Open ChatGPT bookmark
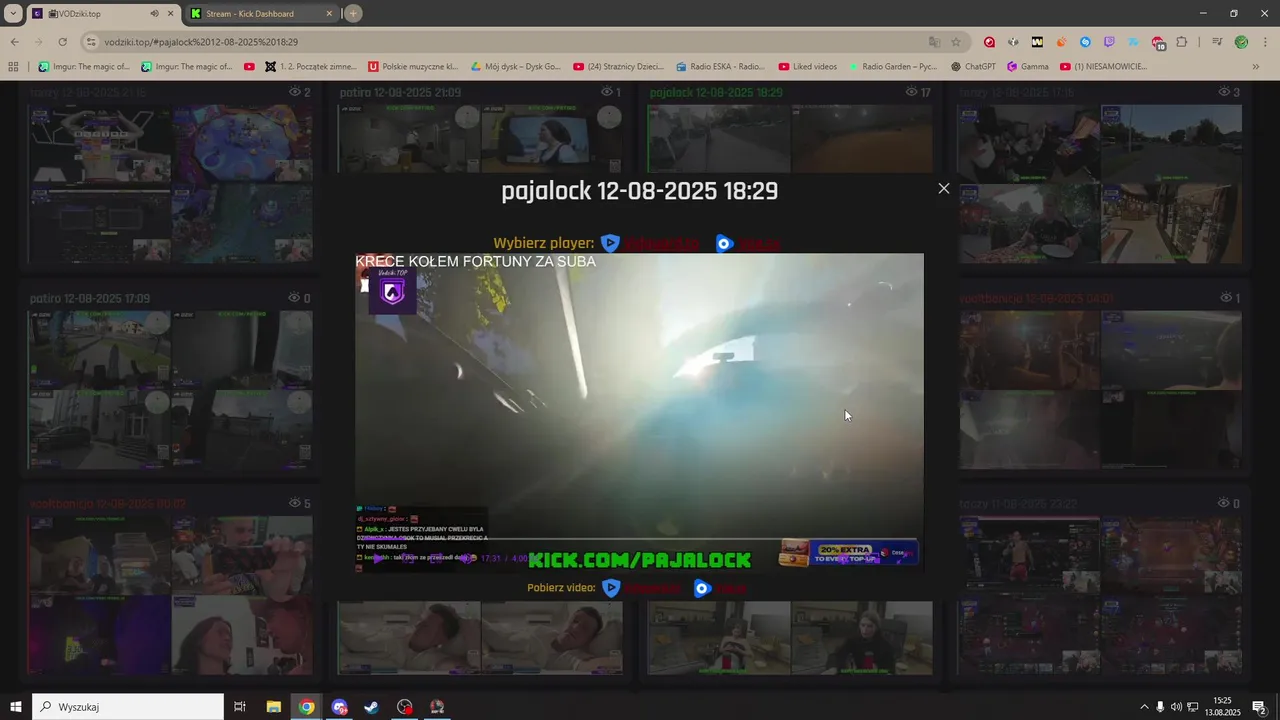Image resolution: width=1280 pixels, height=720 pixels. click(973, 67)
